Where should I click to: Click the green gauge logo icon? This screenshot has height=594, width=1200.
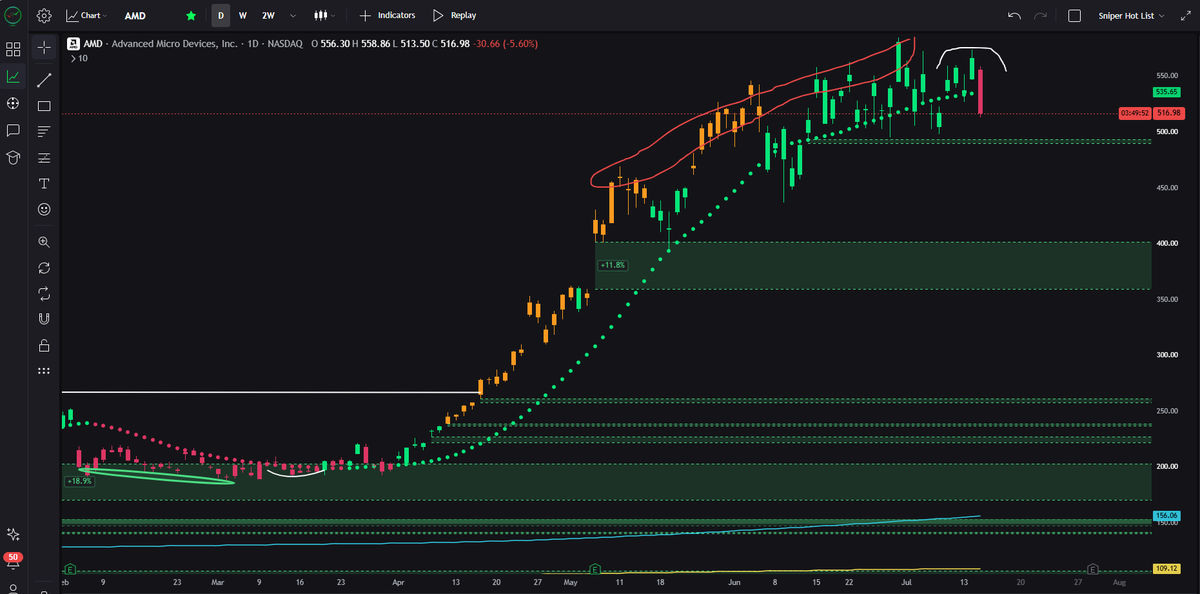tap(14, 16)
